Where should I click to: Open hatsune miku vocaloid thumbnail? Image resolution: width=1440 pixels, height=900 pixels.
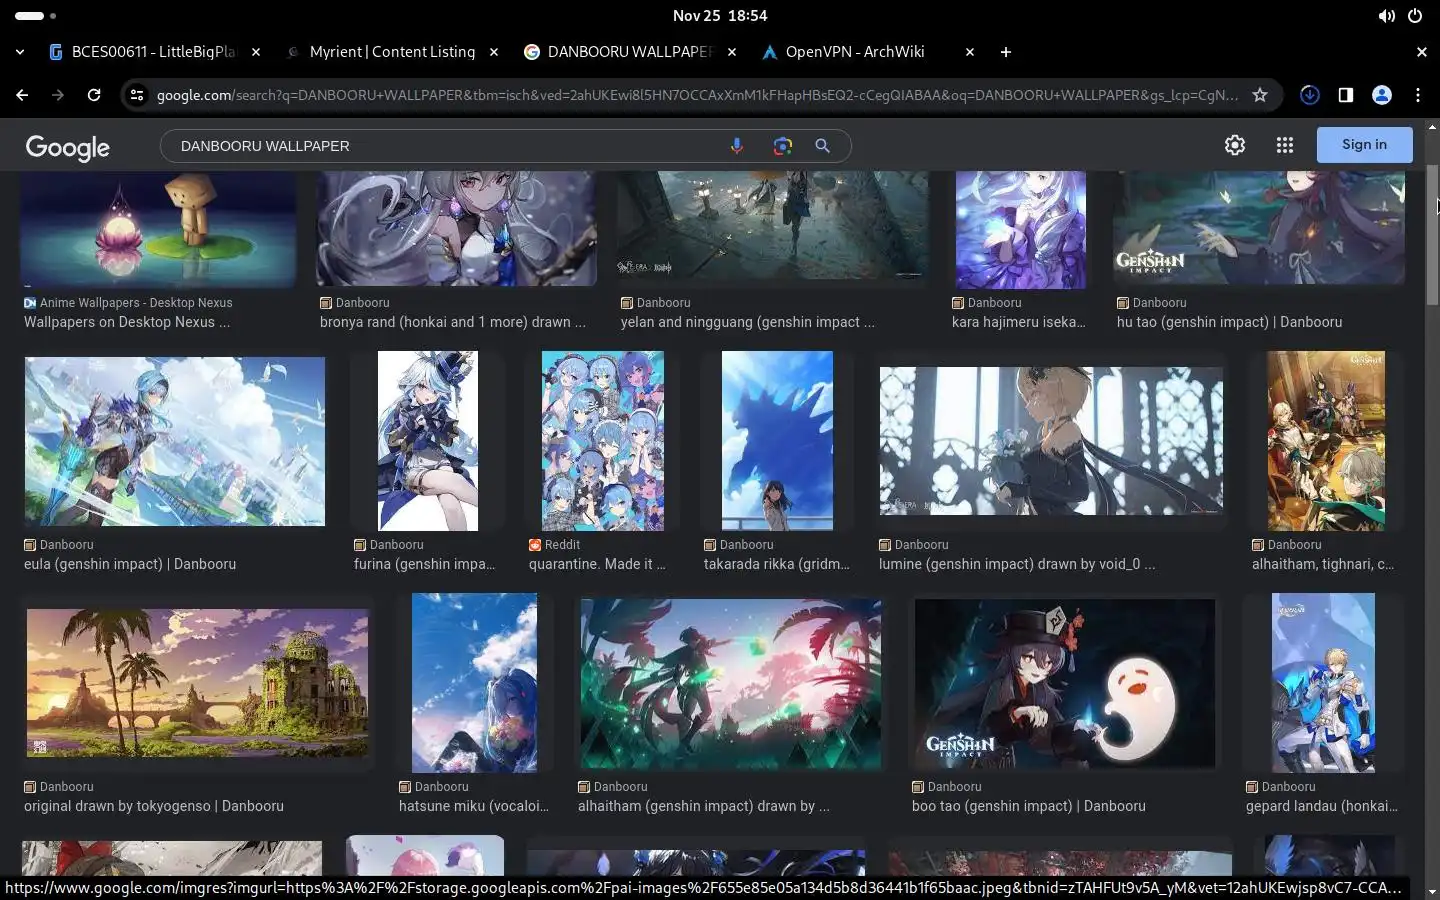[x=474, y=683]
